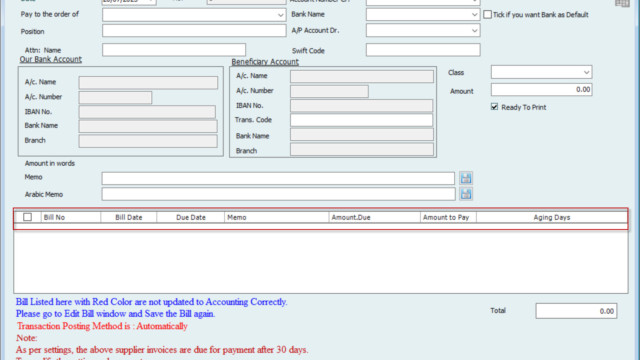Image resolution: width=640 pixels, height=360 pixels.
Task: Click the A/c. Number field under Beneficiary Account
Action: [x=329, y=91]
